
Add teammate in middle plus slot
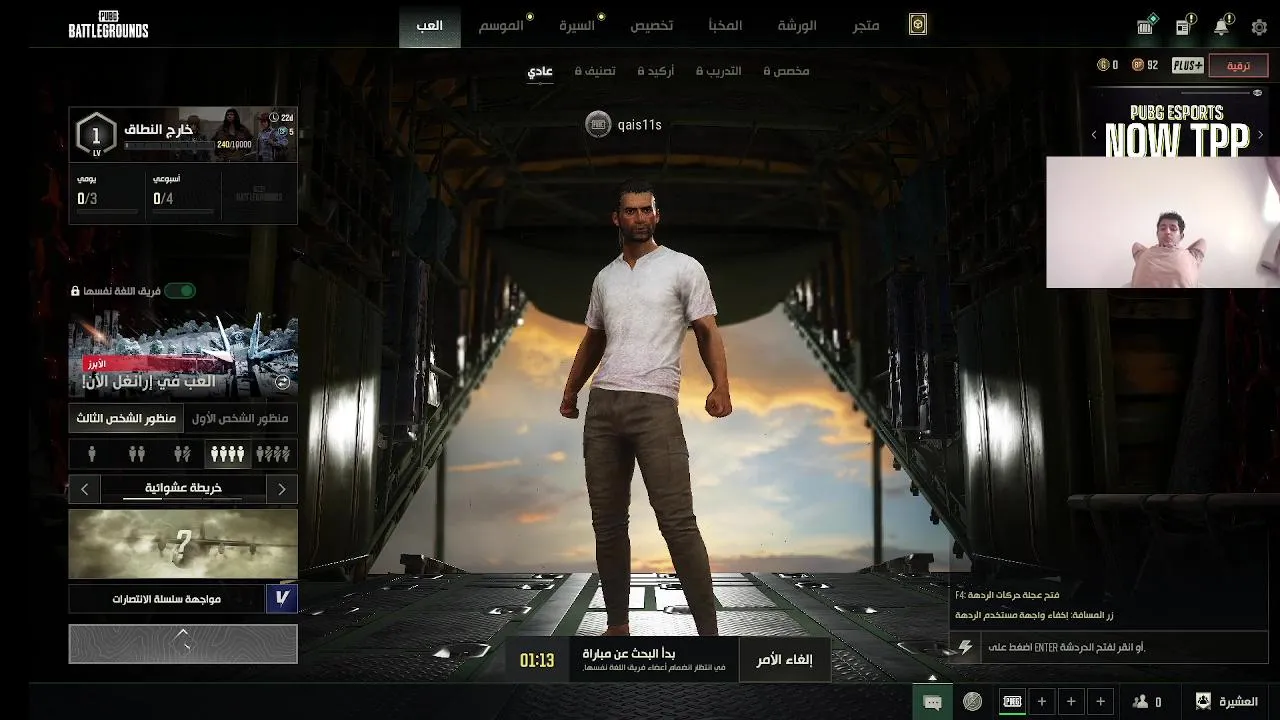coord(1071,702)
